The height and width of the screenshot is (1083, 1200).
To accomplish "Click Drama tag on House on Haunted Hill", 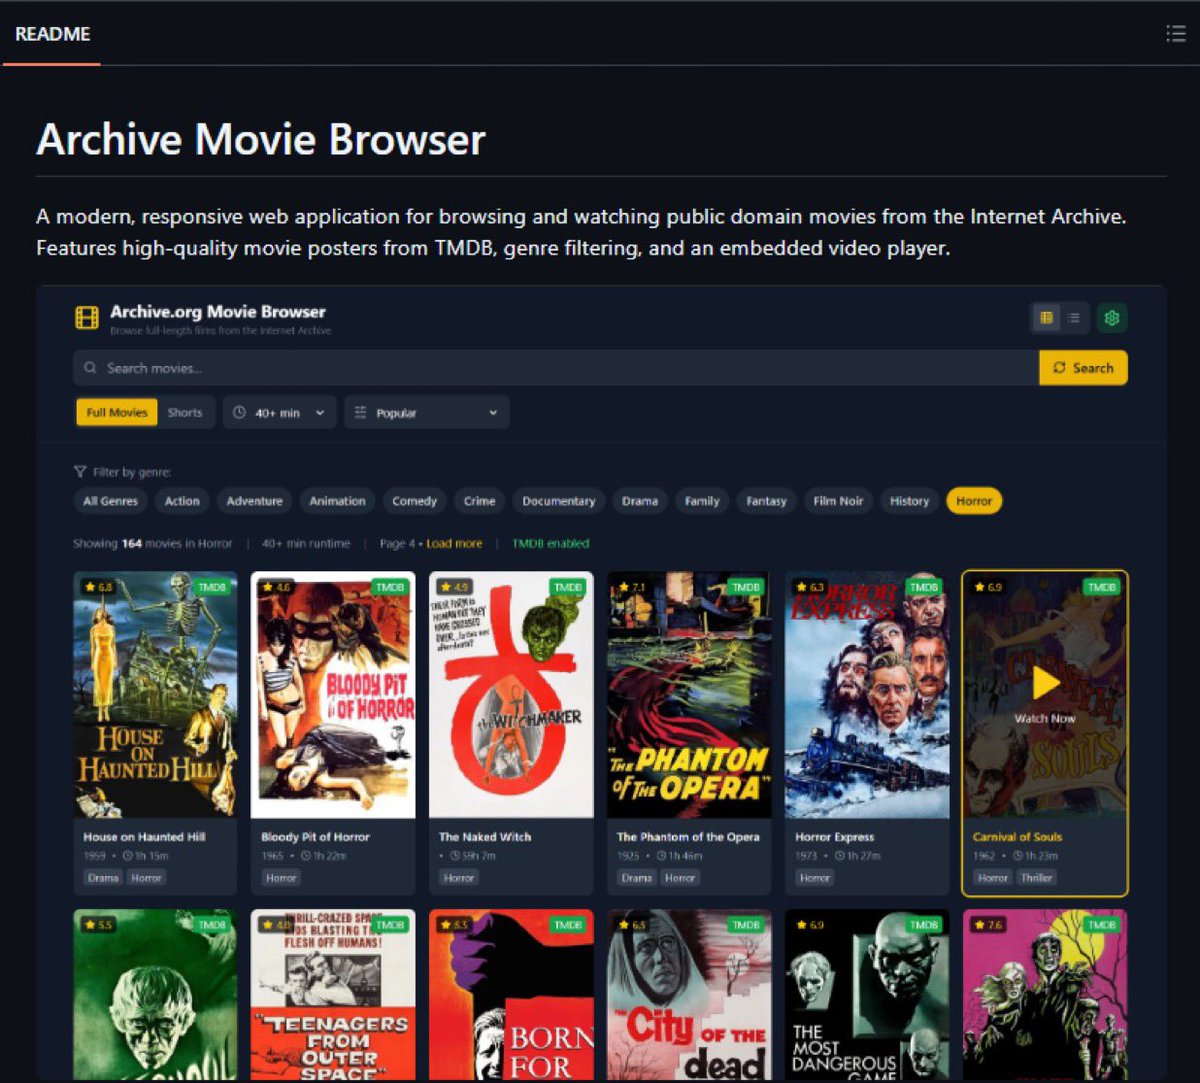I will click(103, 878).
